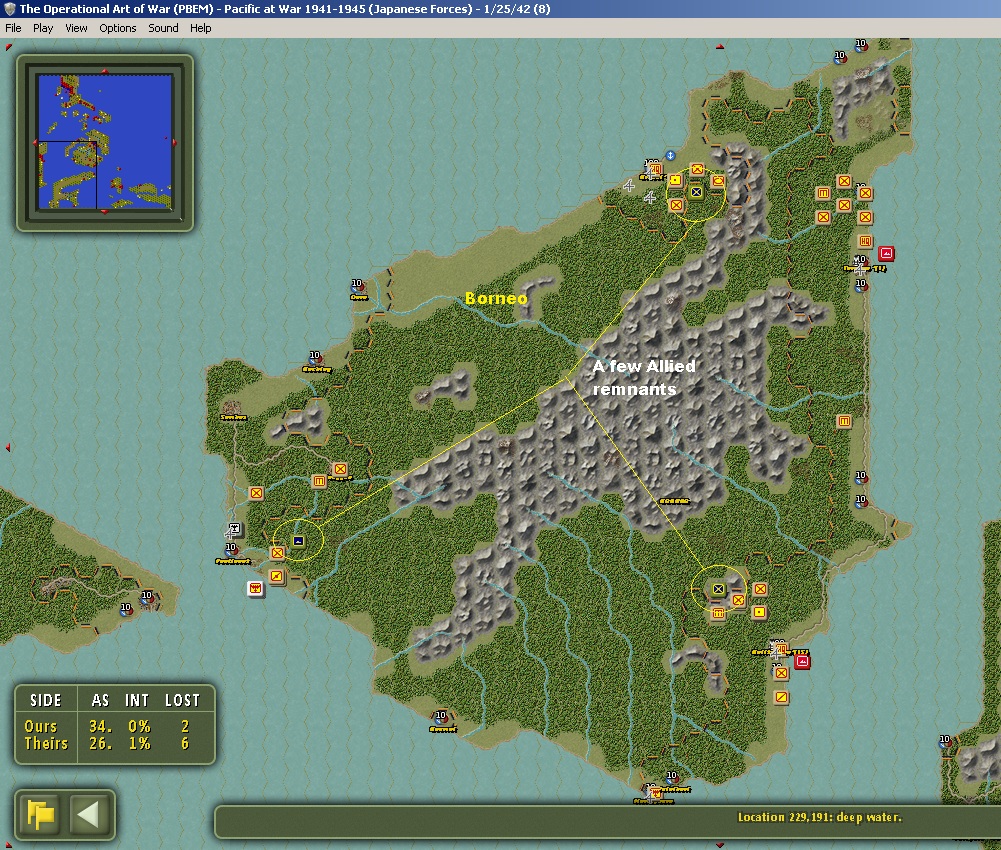
Task: Select the three-pronged unit below southeast Allied infantry
Action: (x=718, y=613)
